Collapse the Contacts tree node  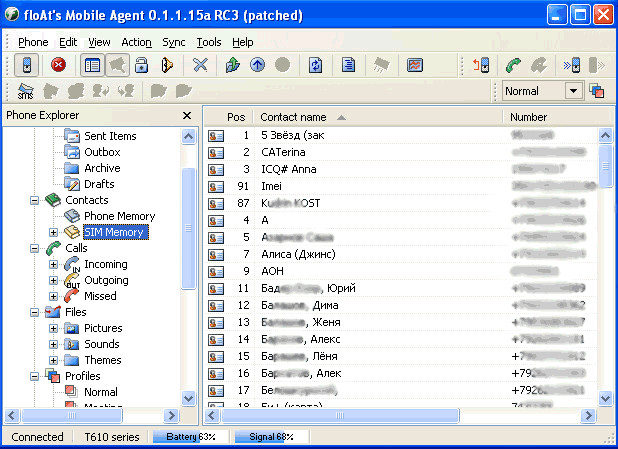(x=36, y=201)
